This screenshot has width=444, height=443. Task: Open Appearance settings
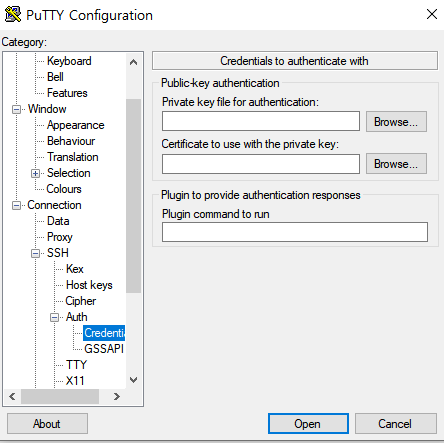76,125
